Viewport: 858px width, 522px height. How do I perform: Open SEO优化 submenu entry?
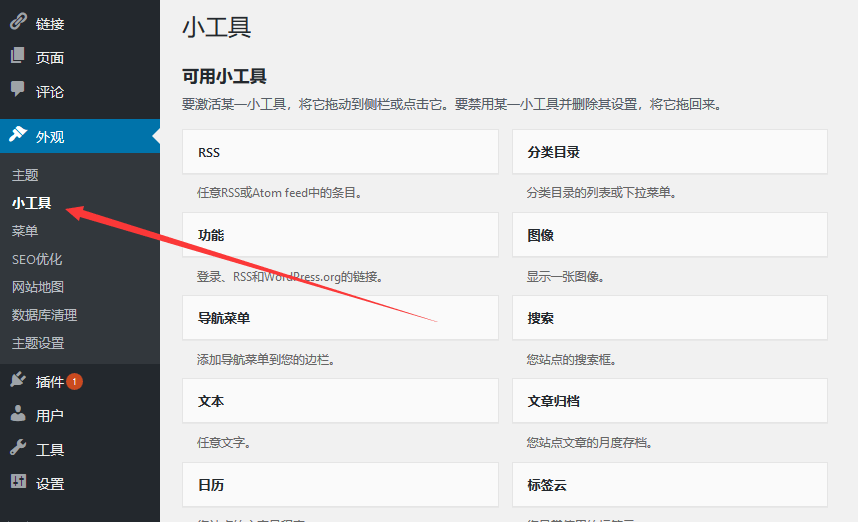(37, 259)
